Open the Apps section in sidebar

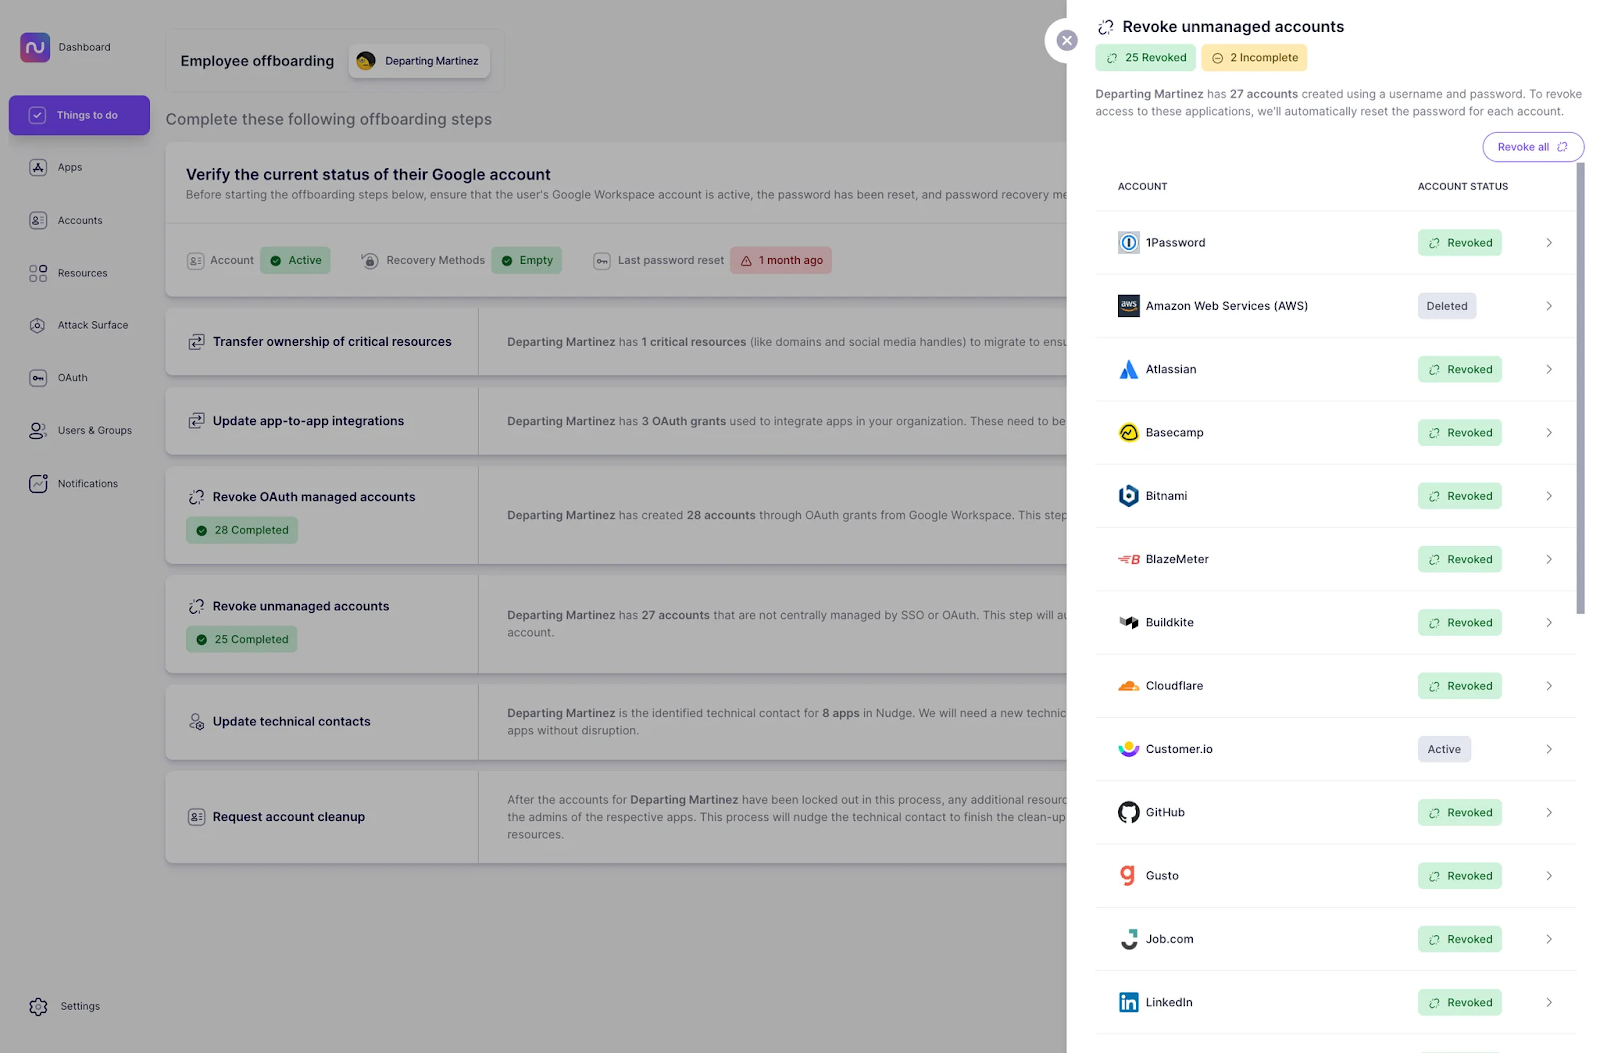[68, 167]
